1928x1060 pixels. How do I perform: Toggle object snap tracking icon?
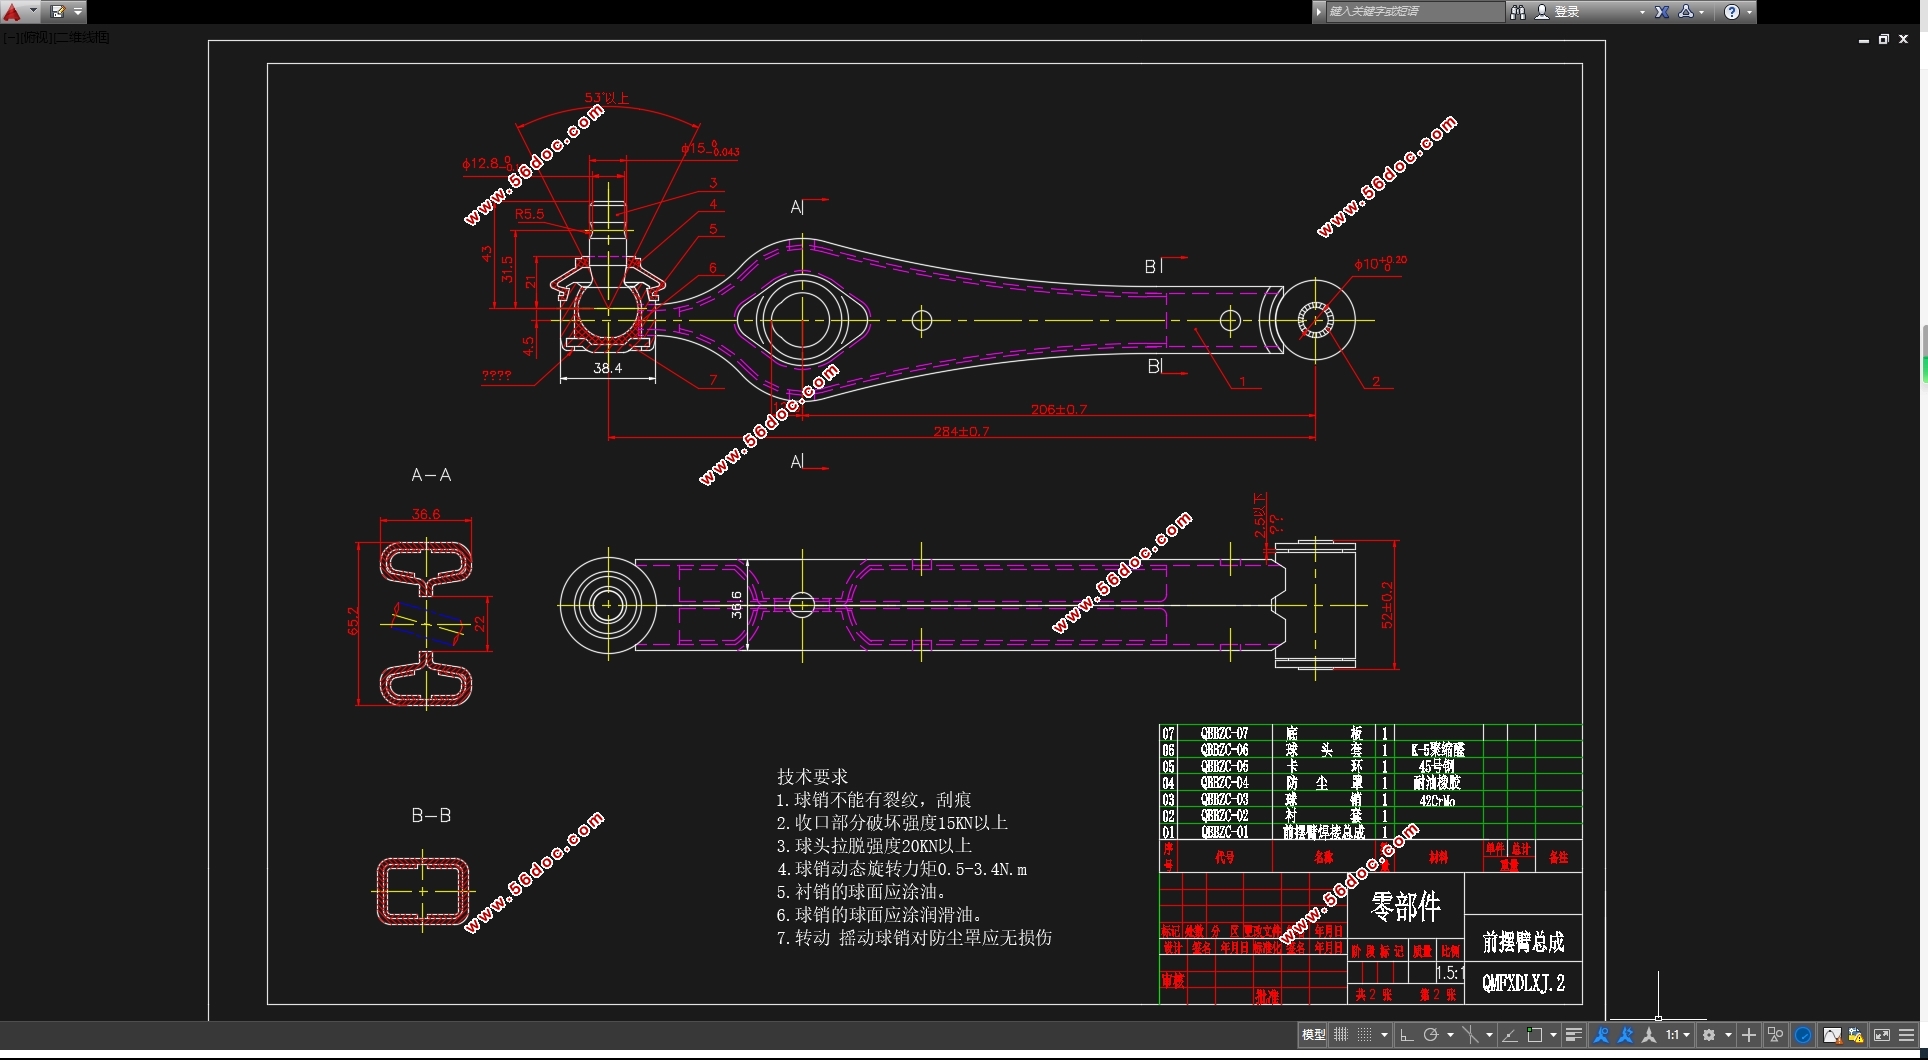(x=1470, y=1035)
